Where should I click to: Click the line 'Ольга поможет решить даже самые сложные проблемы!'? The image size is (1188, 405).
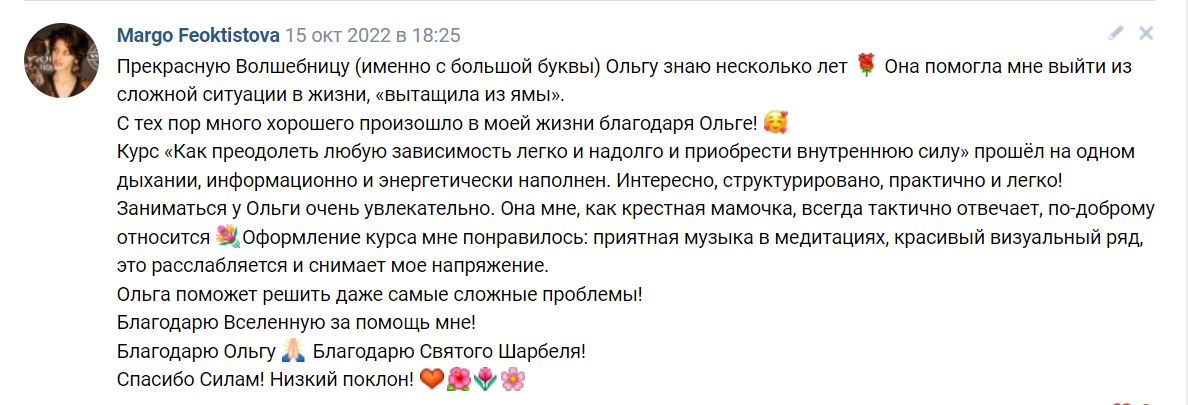click(379, 295)
